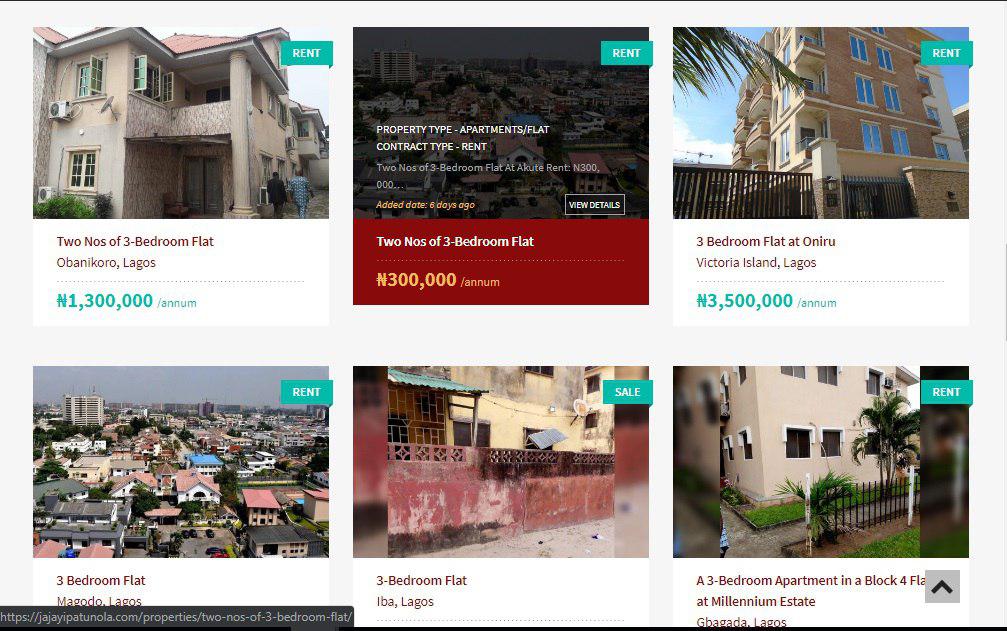1007x631 pixels.
Task: Open the '3-Bedroom Flat' Iba title link
Action: tap(421, 580)
